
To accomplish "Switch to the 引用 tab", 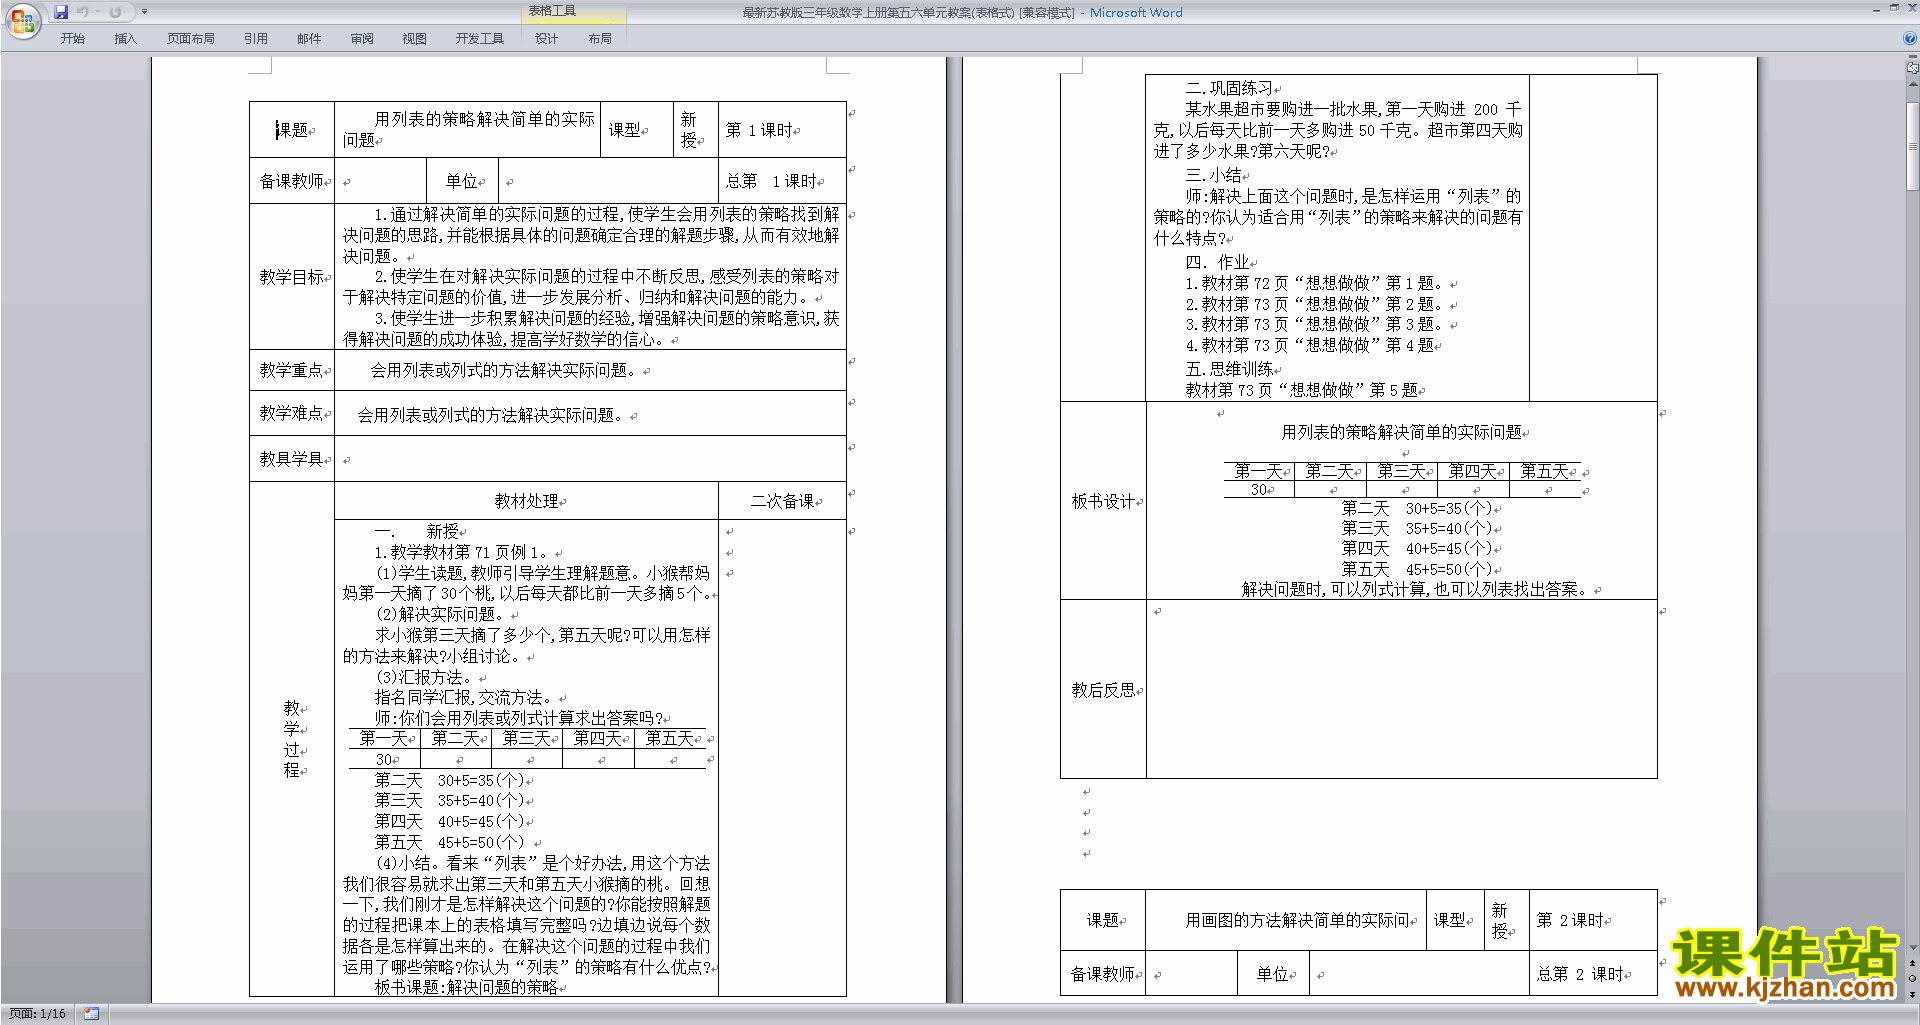I will [256, 39].
